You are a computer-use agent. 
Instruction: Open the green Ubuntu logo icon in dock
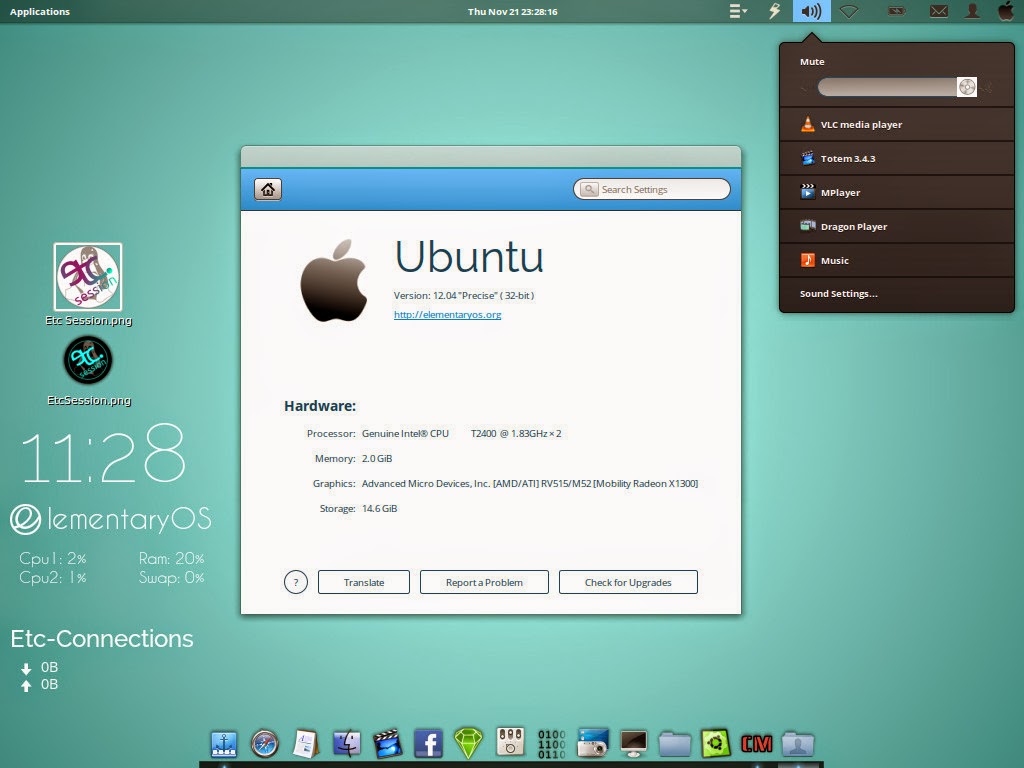715,744
